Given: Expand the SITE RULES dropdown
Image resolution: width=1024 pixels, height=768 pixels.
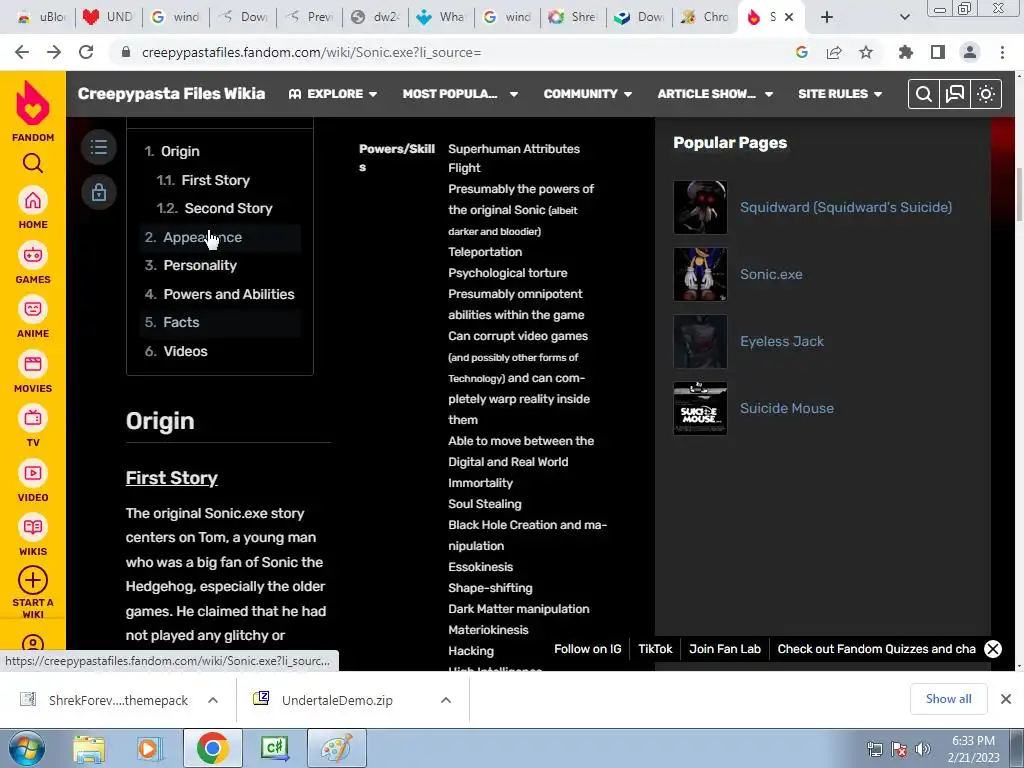Looking at the screenshot, I should tap(840, 94).
